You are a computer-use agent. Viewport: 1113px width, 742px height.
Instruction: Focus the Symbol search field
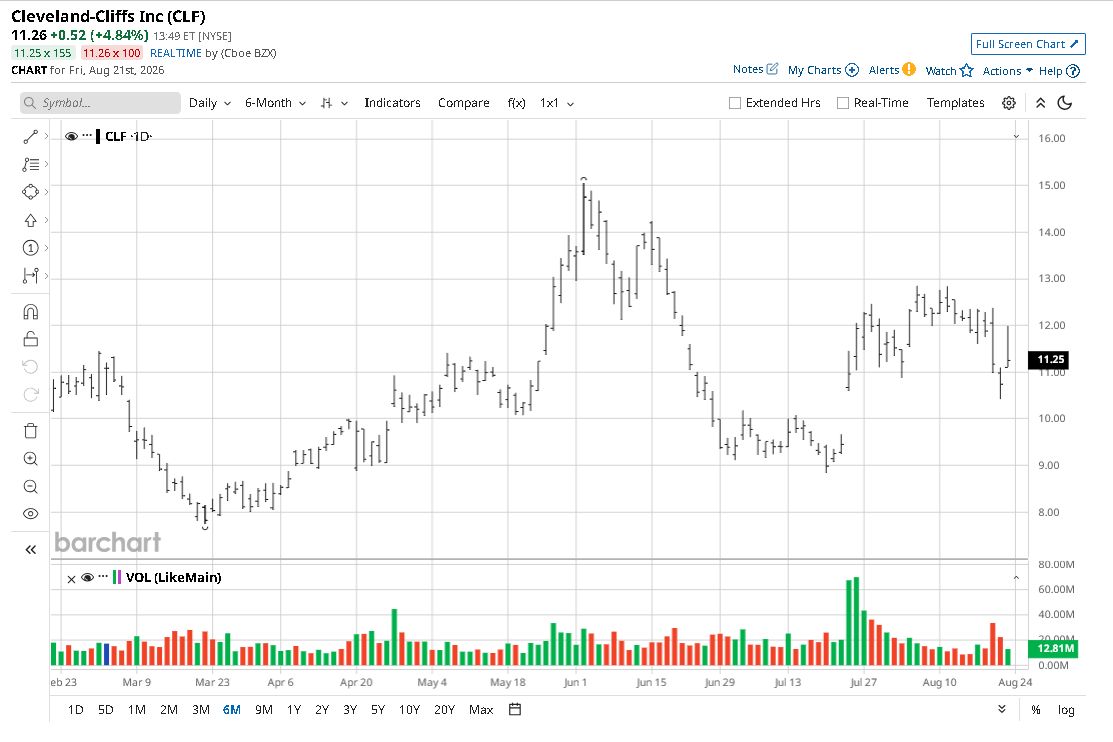click(100, 103)
